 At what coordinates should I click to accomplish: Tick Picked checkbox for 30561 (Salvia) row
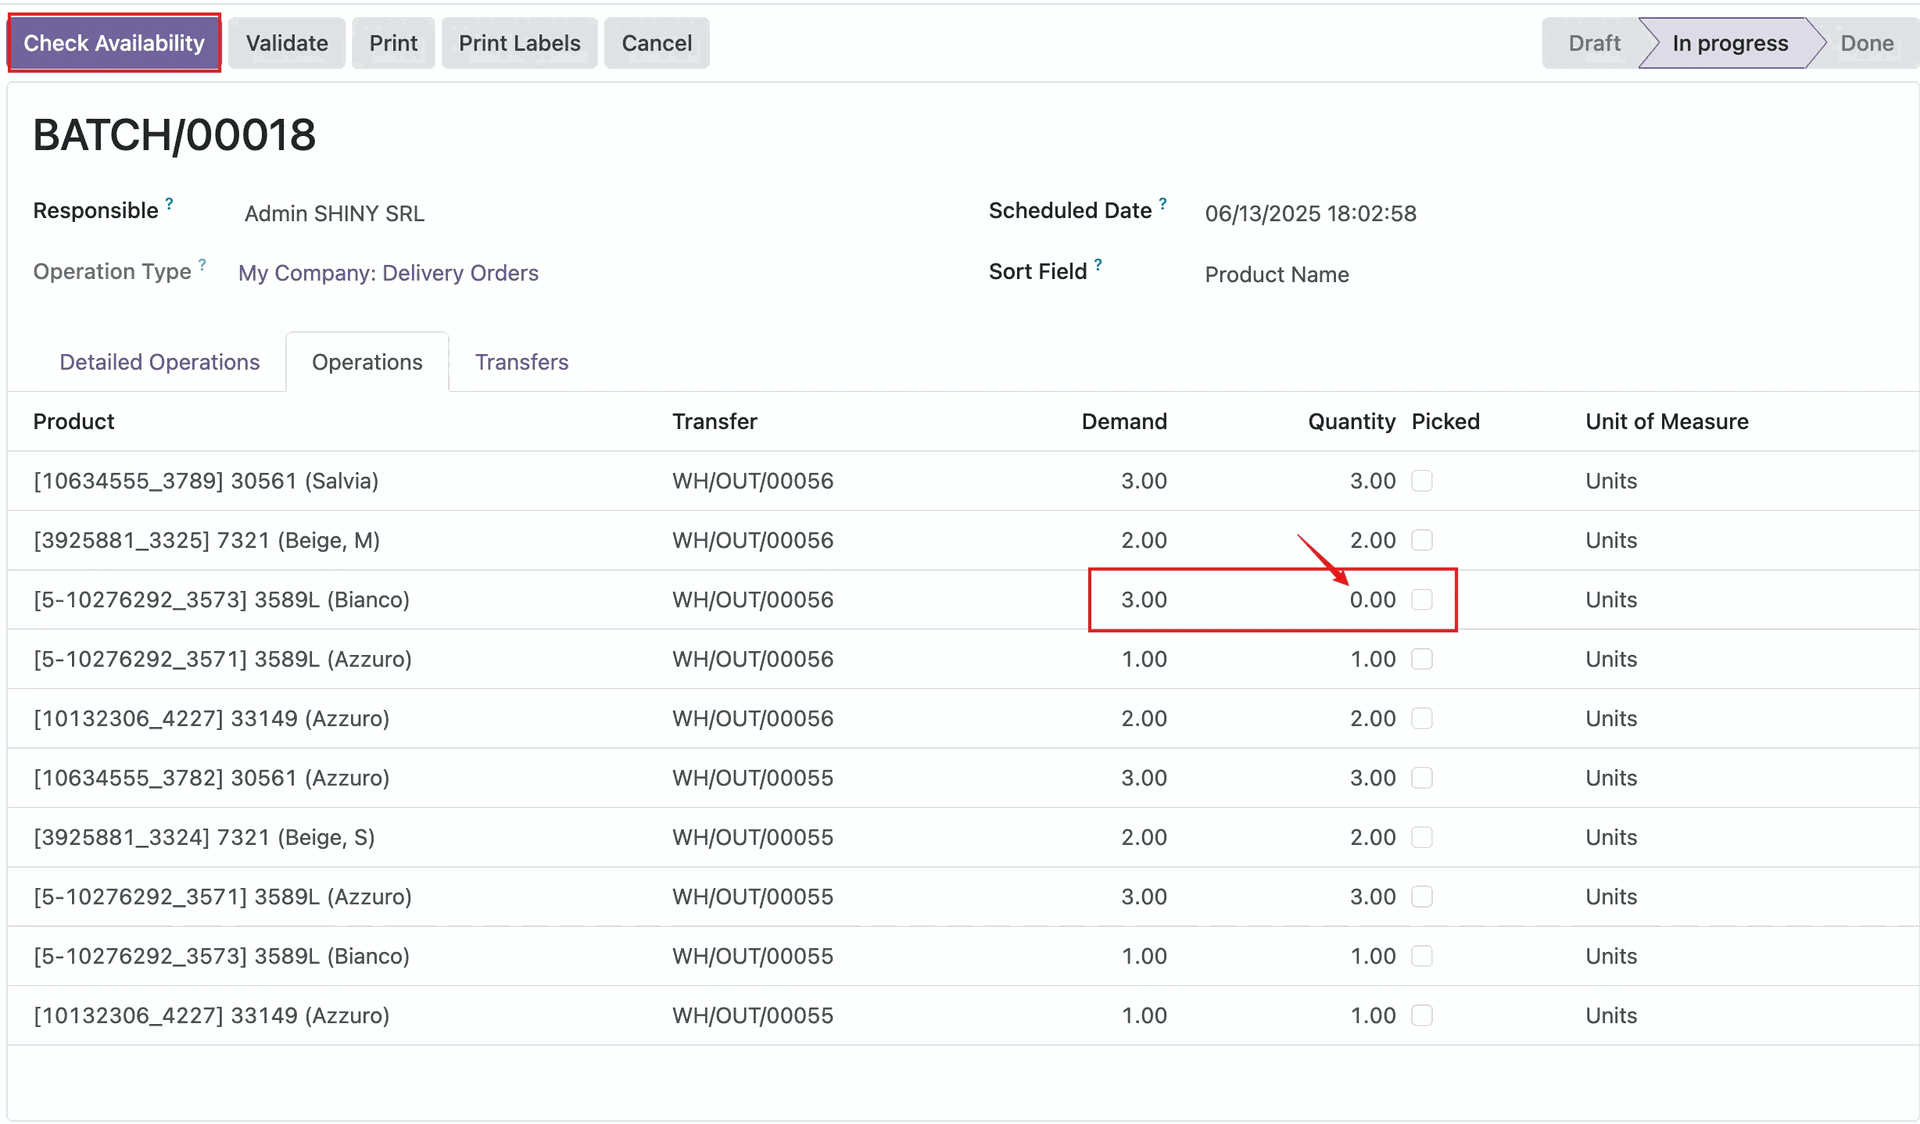1421,481
